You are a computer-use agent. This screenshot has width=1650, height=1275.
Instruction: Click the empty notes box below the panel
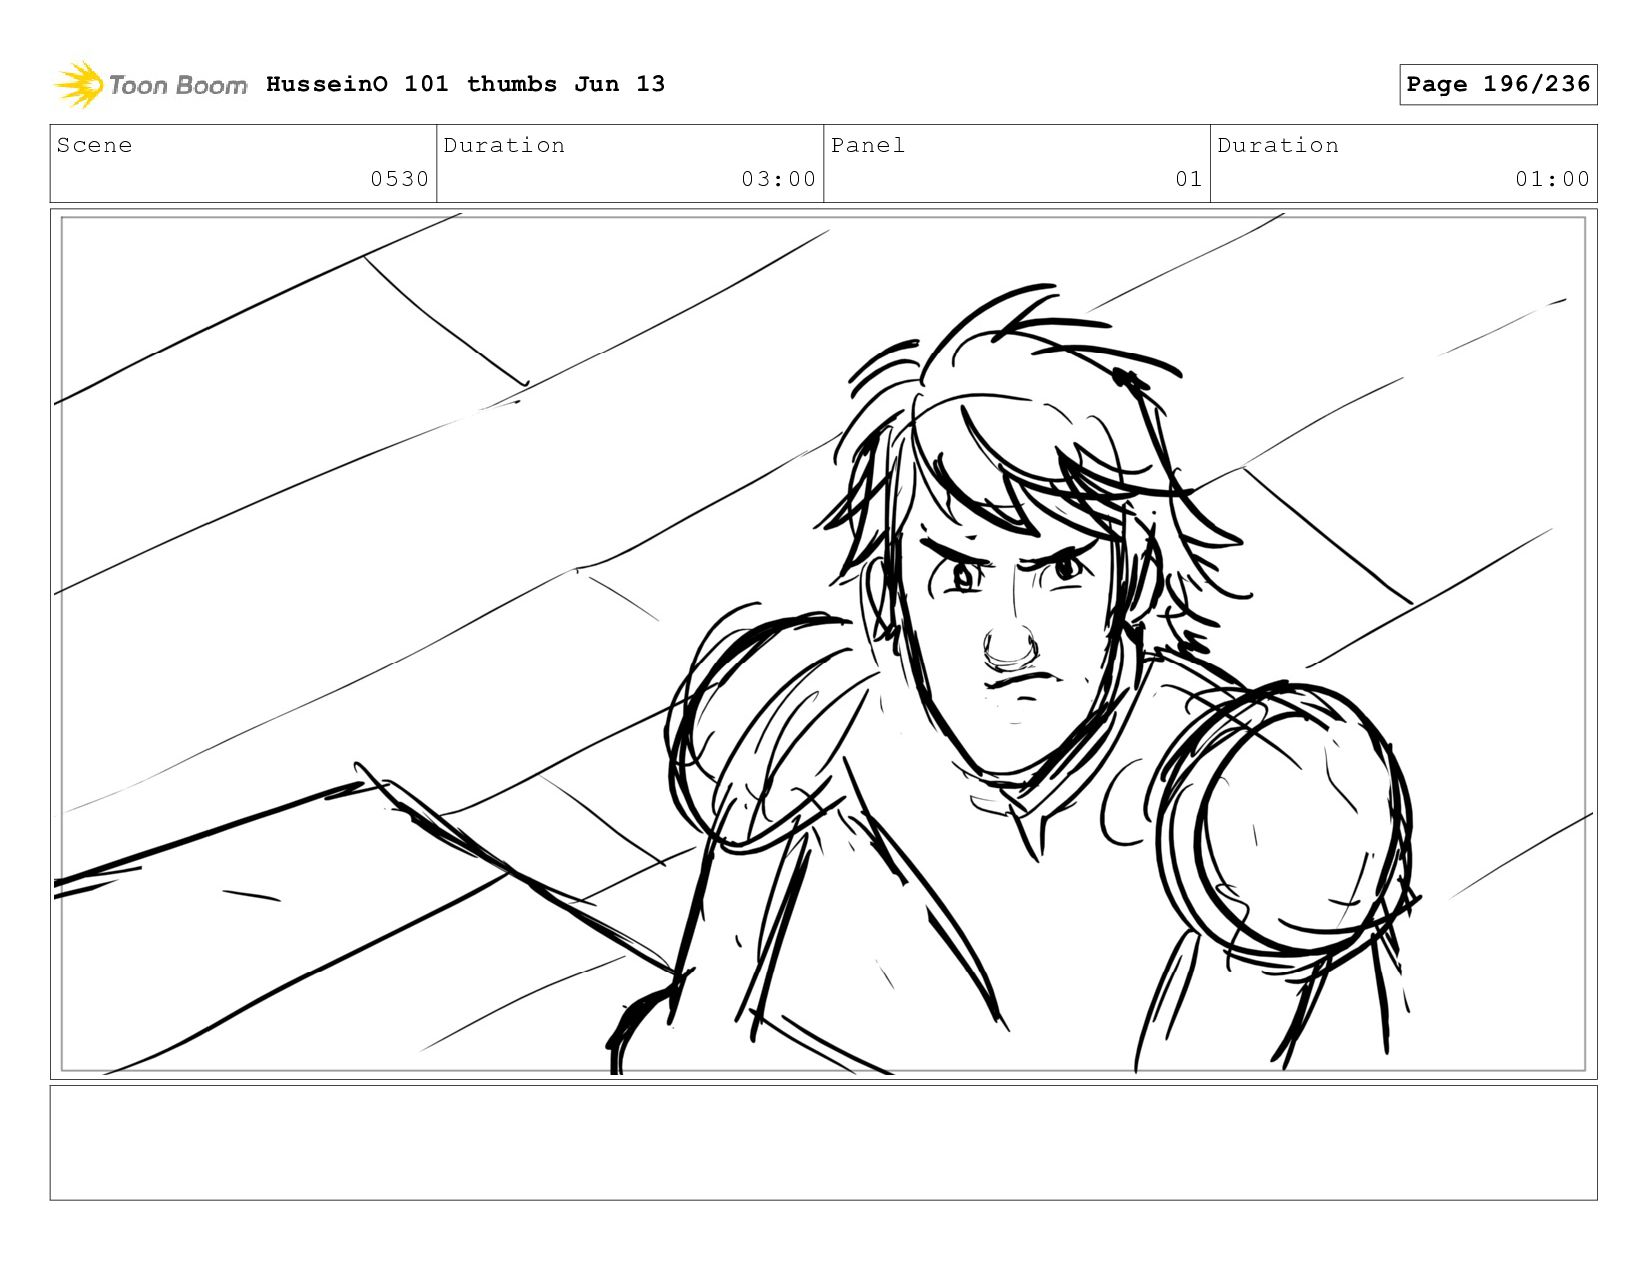pos(823,1142)
